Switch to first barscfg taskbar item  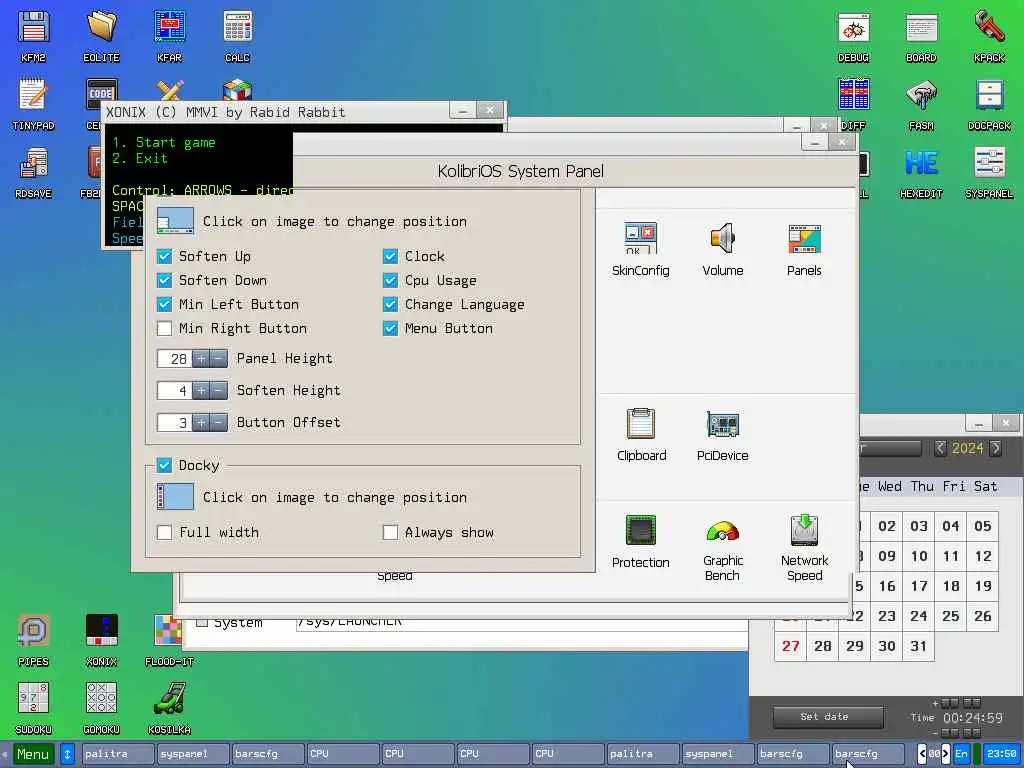(x=268, y=754)
